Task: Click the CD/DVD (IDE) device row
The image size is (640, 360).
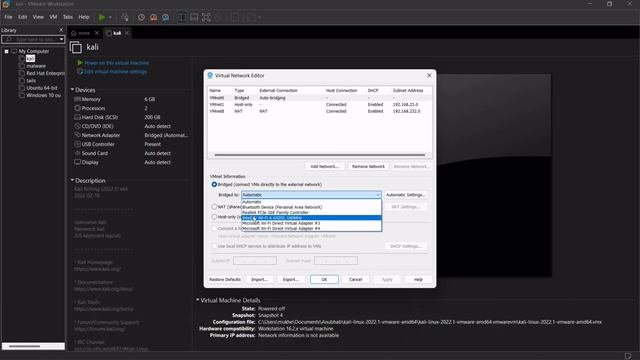Action: pyautogui.click(x=131, y=126)
